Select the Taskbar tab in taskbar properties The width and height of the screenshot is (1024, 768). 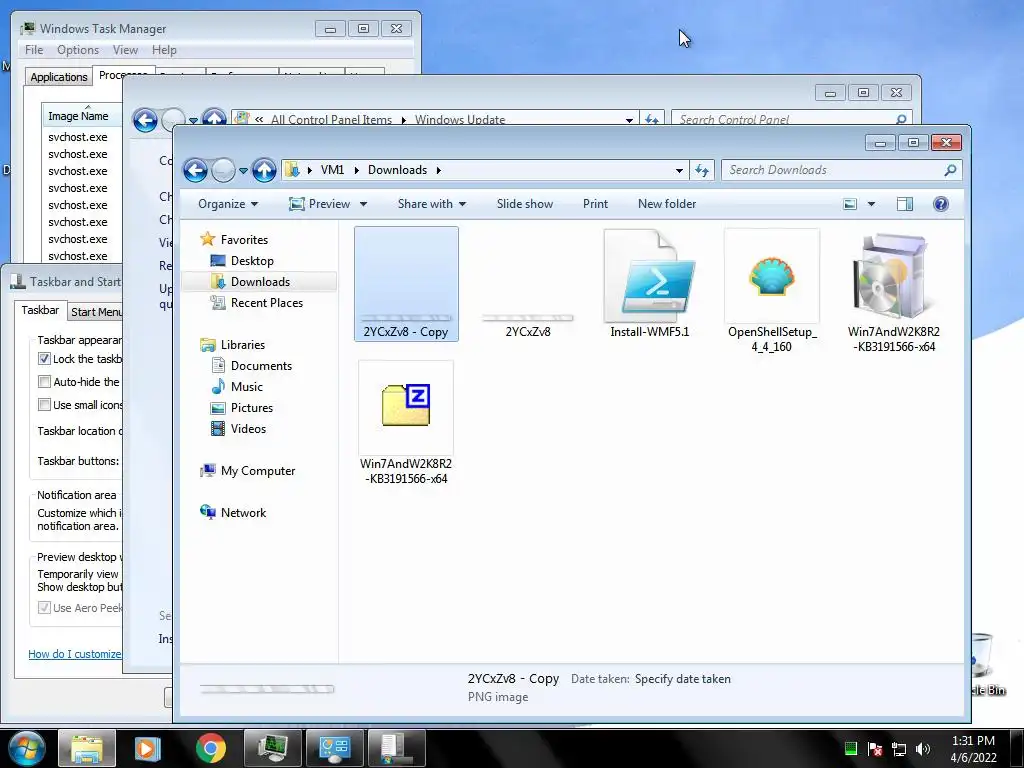(40, 310)
